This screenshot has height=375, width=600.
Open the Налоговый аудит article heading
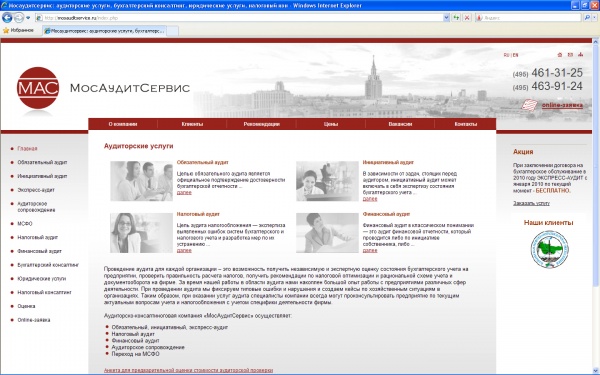pyautogui.click(x=198, y=214)
